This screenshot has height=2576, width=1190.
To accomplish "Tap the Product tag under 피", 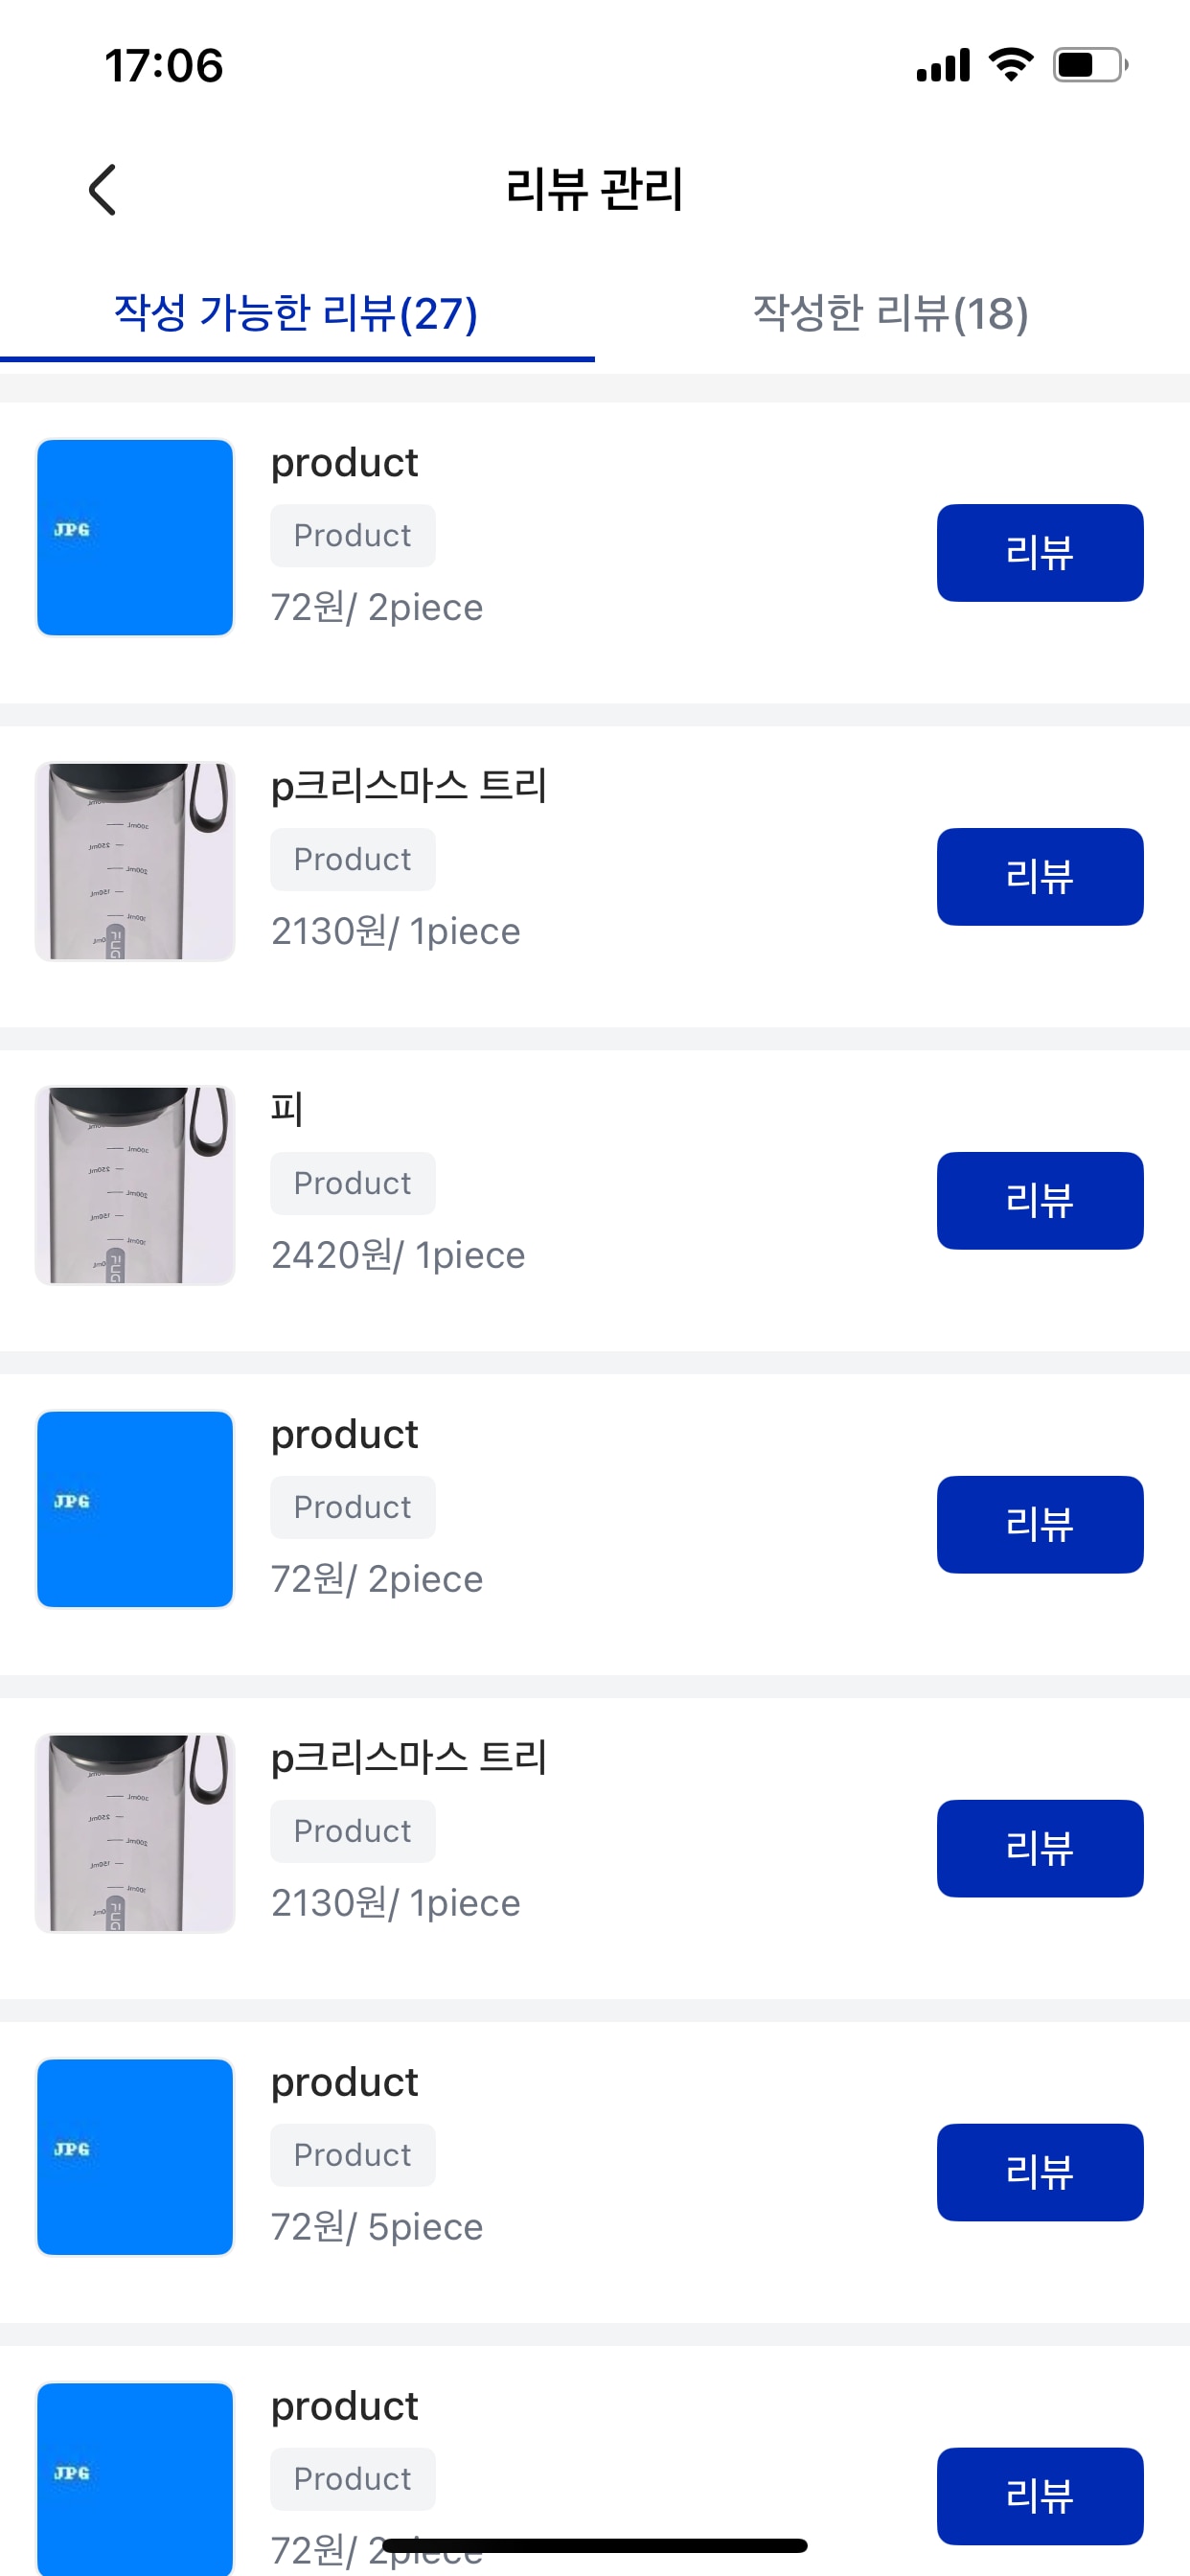I will coord(352,1183).
